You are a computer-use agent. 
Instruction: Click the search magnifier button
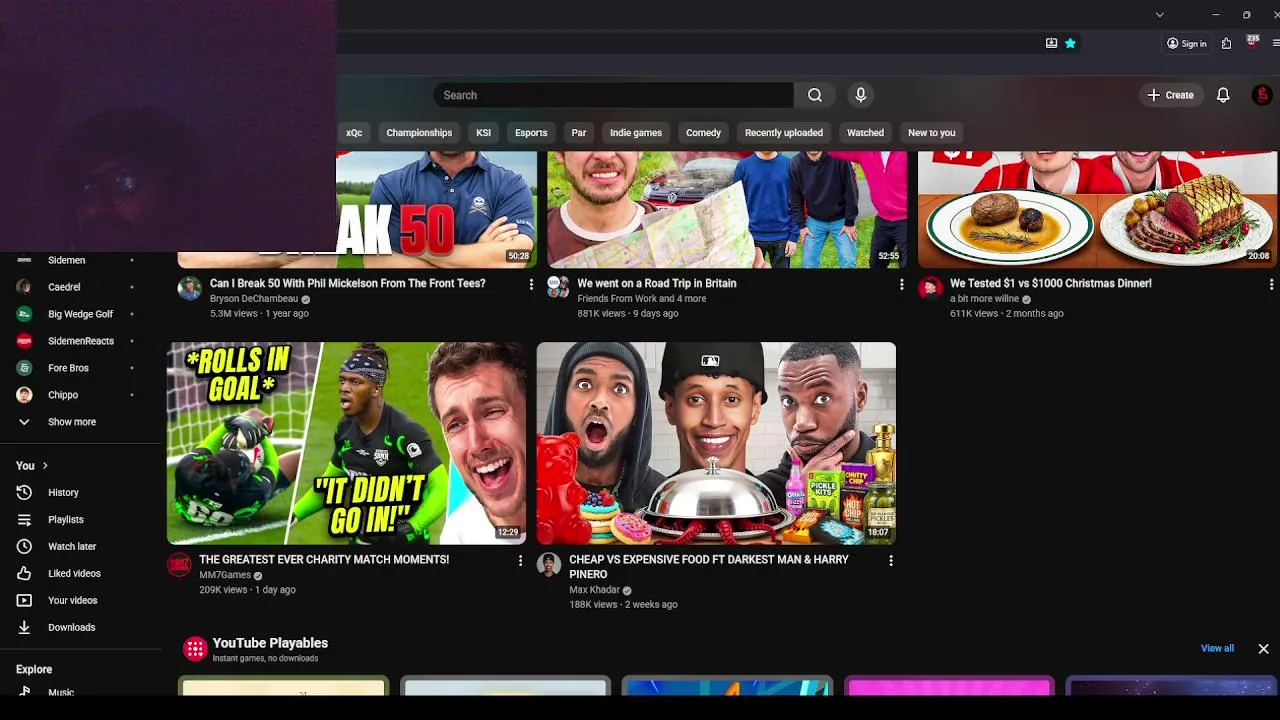(x=815, y=95)
